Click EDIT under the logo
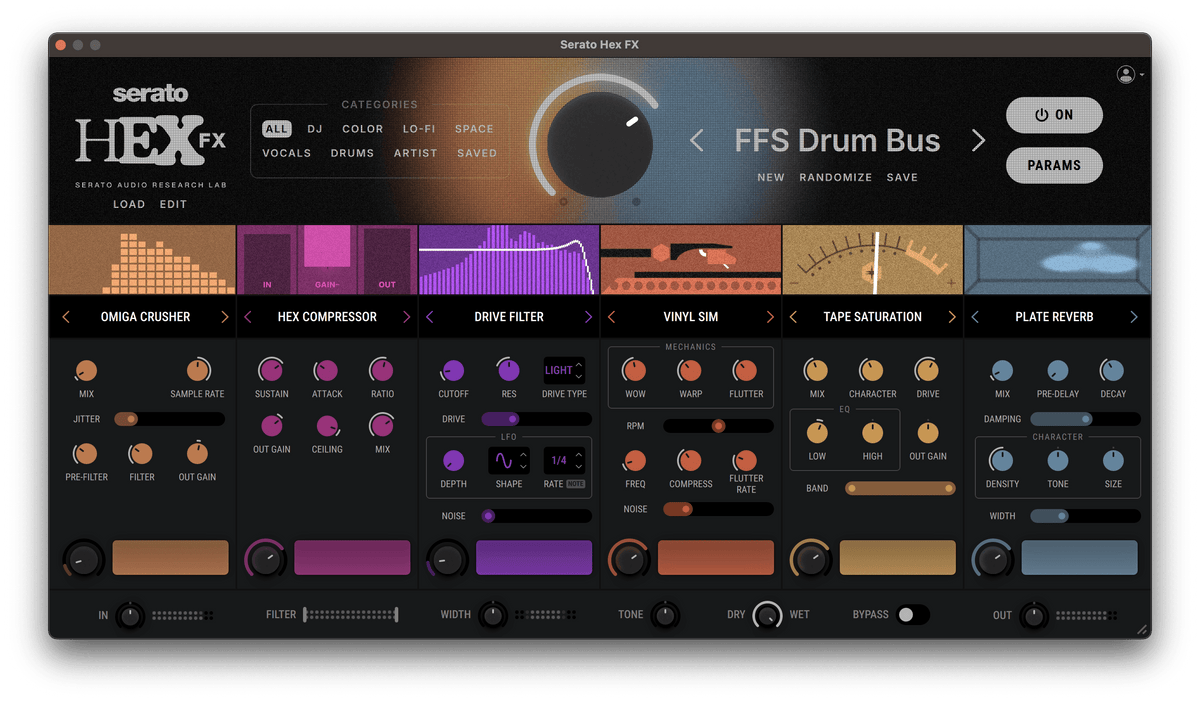The width and height of the screenshot is (1200, 703). 173,204
